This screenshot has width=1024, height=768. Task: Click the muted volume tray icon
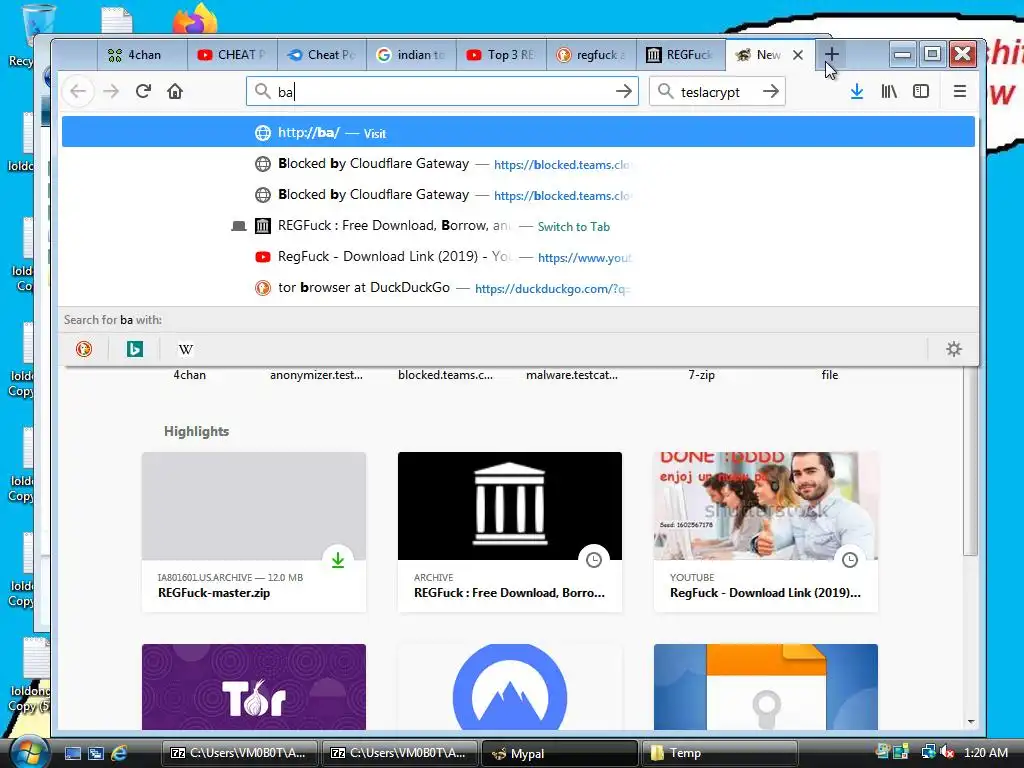(x=946, y=752)
